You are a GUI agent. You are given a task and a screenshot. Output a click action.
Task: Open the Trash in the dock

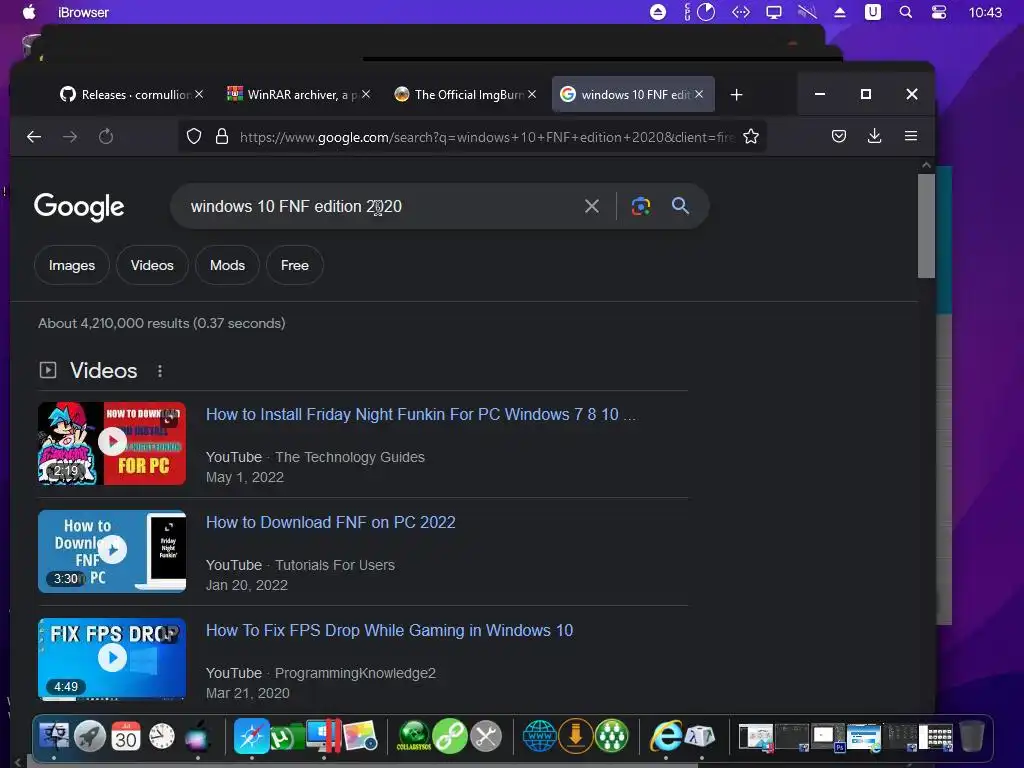972,736
